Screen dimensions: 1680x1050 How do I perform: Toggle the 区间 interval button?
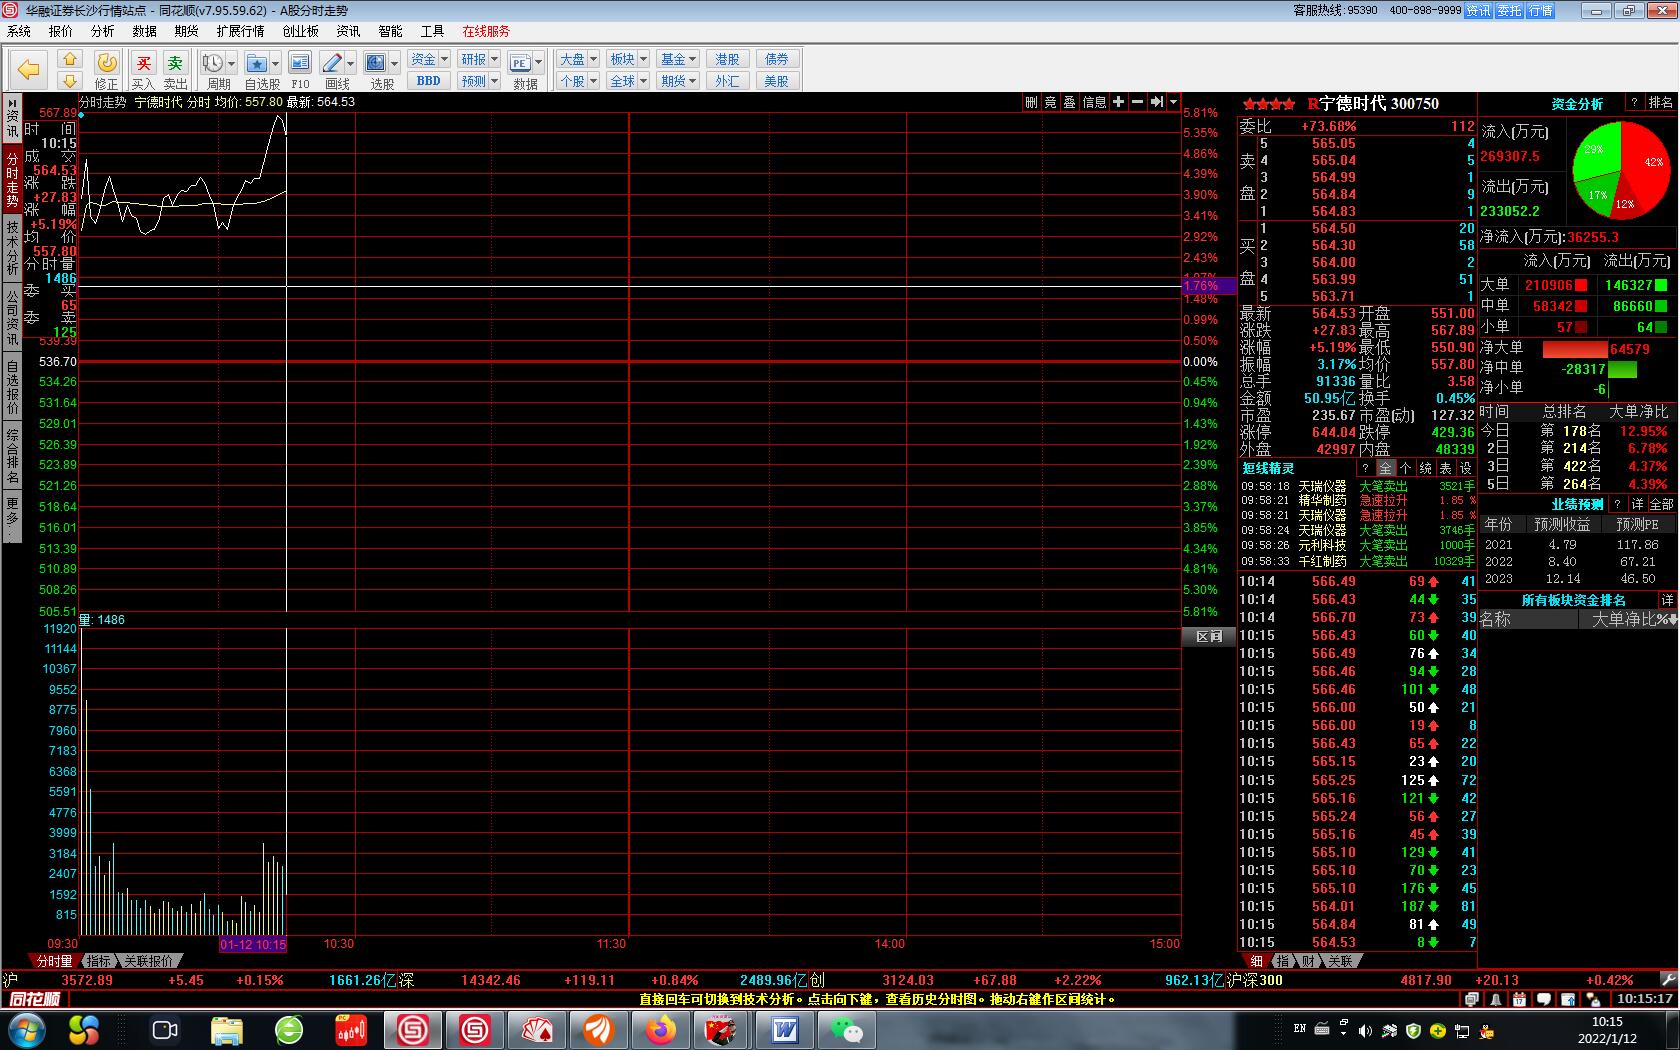click(1209, 636)
